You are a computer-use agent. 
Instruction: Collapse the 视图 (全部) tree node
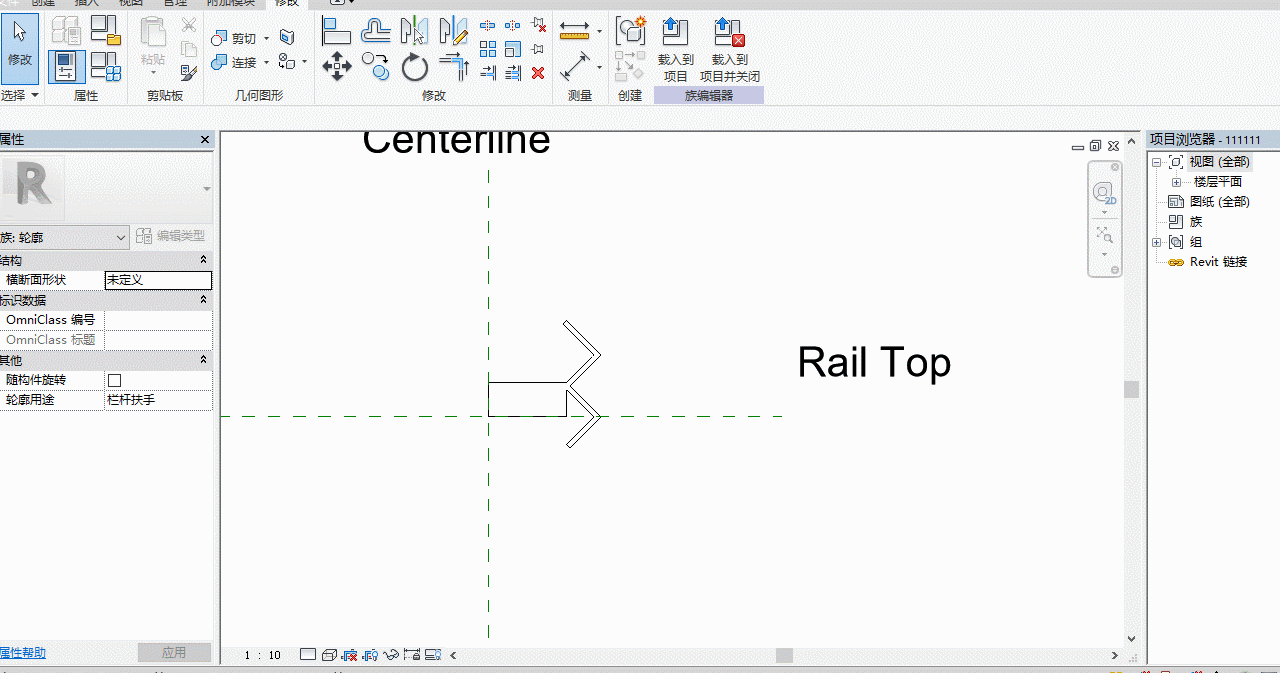pos(1157,162)
